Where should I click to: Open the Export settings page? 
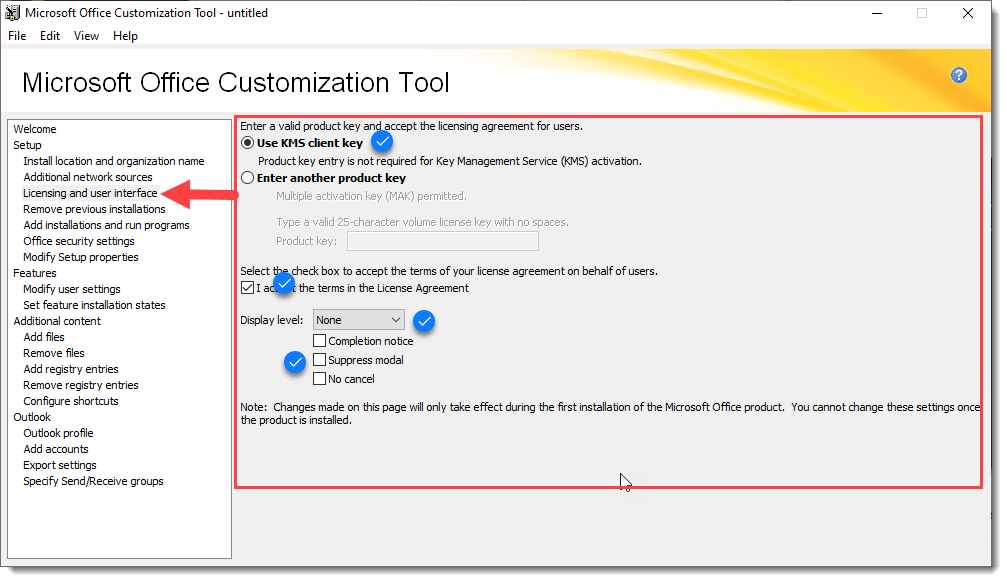click(x=60, y=465)
